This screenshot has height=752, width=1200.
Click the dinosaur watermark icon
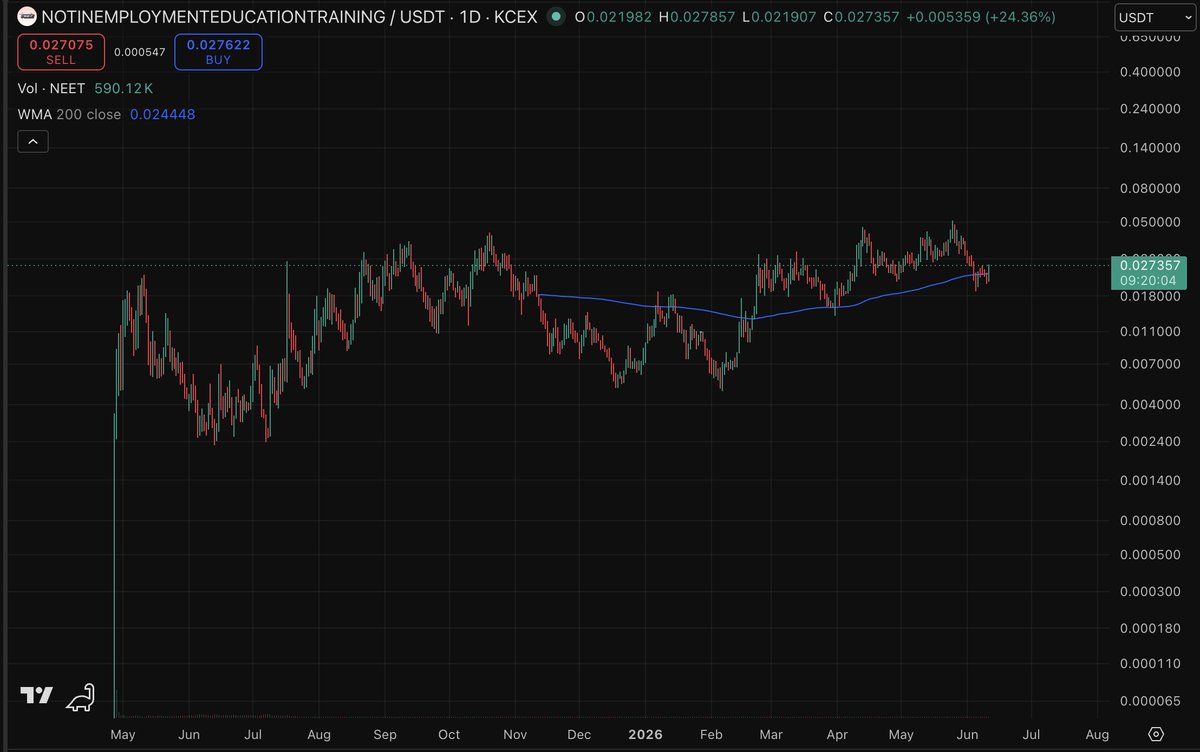click(x=82, y=696)
